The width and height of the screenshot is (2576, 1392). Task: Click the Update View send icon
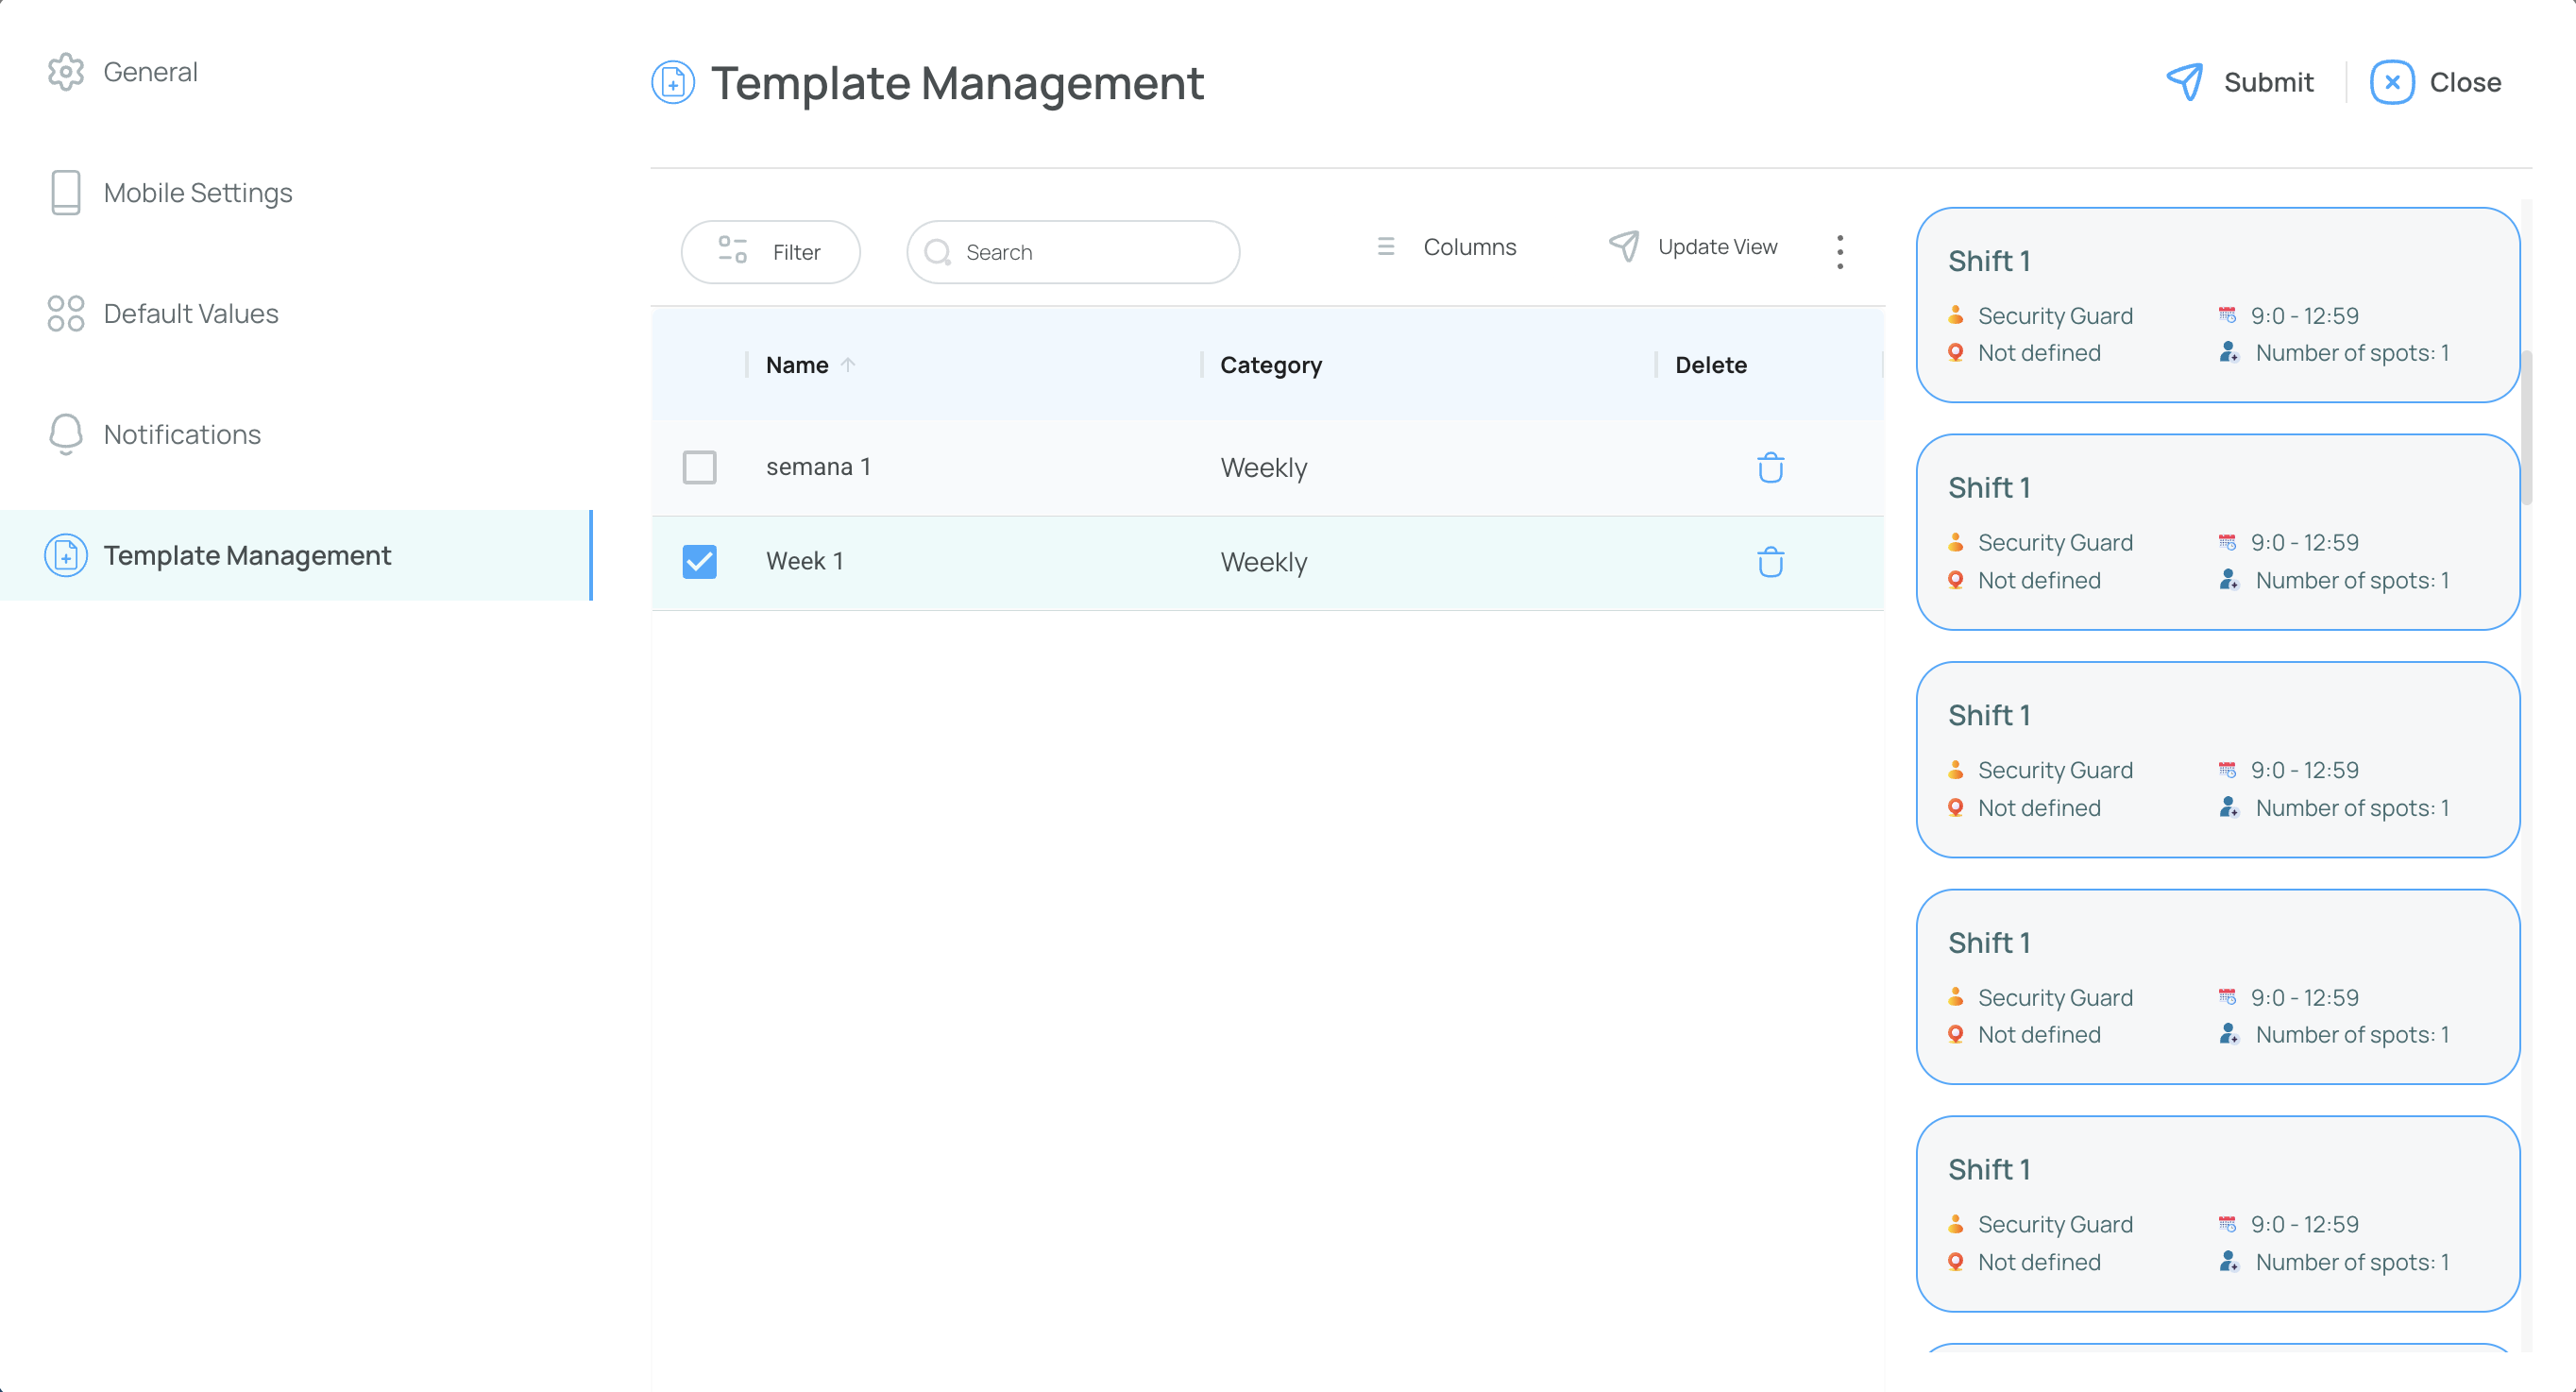tap(1624, 246)
